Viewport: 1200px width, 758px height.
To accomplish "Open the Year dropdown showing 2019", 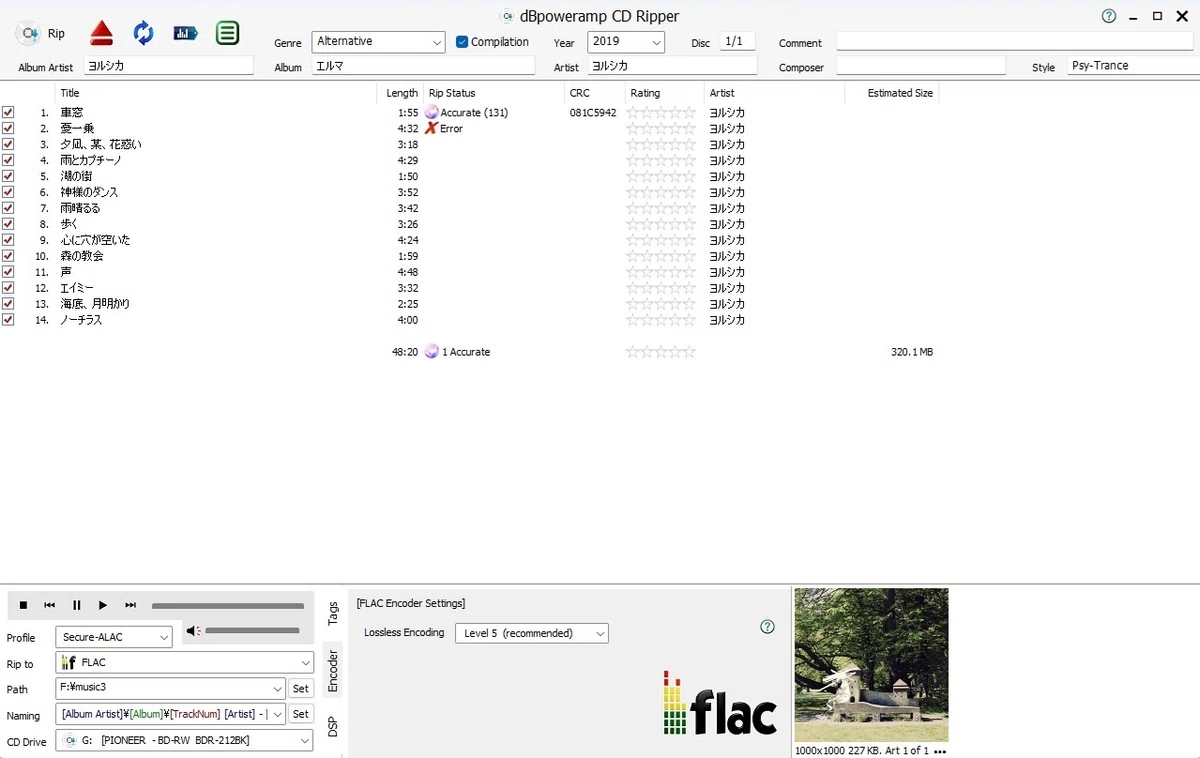I will tap(626, 42).
